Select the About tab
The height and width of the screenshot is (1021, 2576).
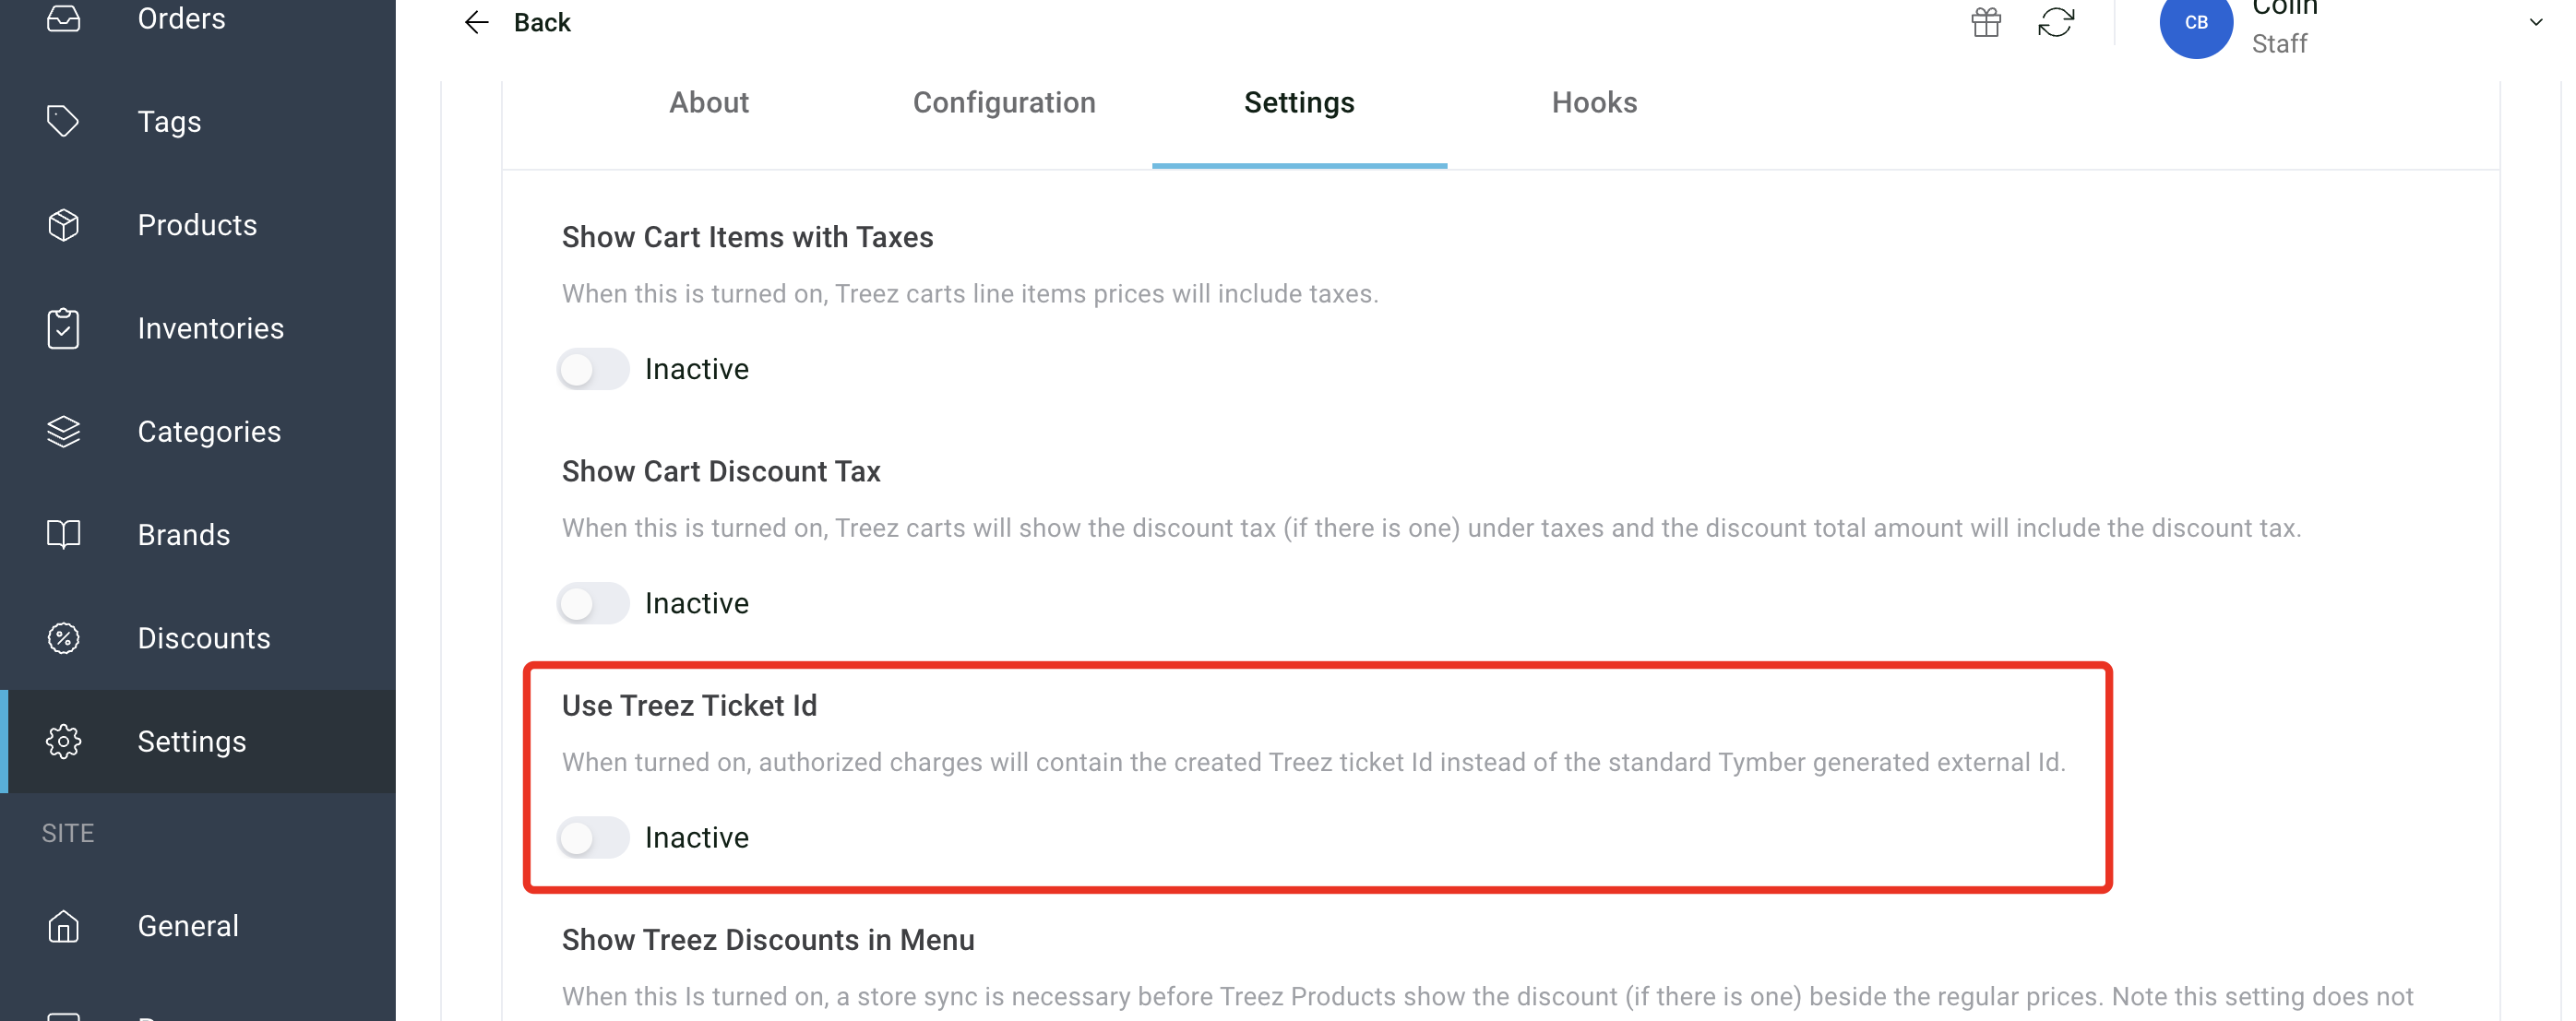[x=708, y=103]
